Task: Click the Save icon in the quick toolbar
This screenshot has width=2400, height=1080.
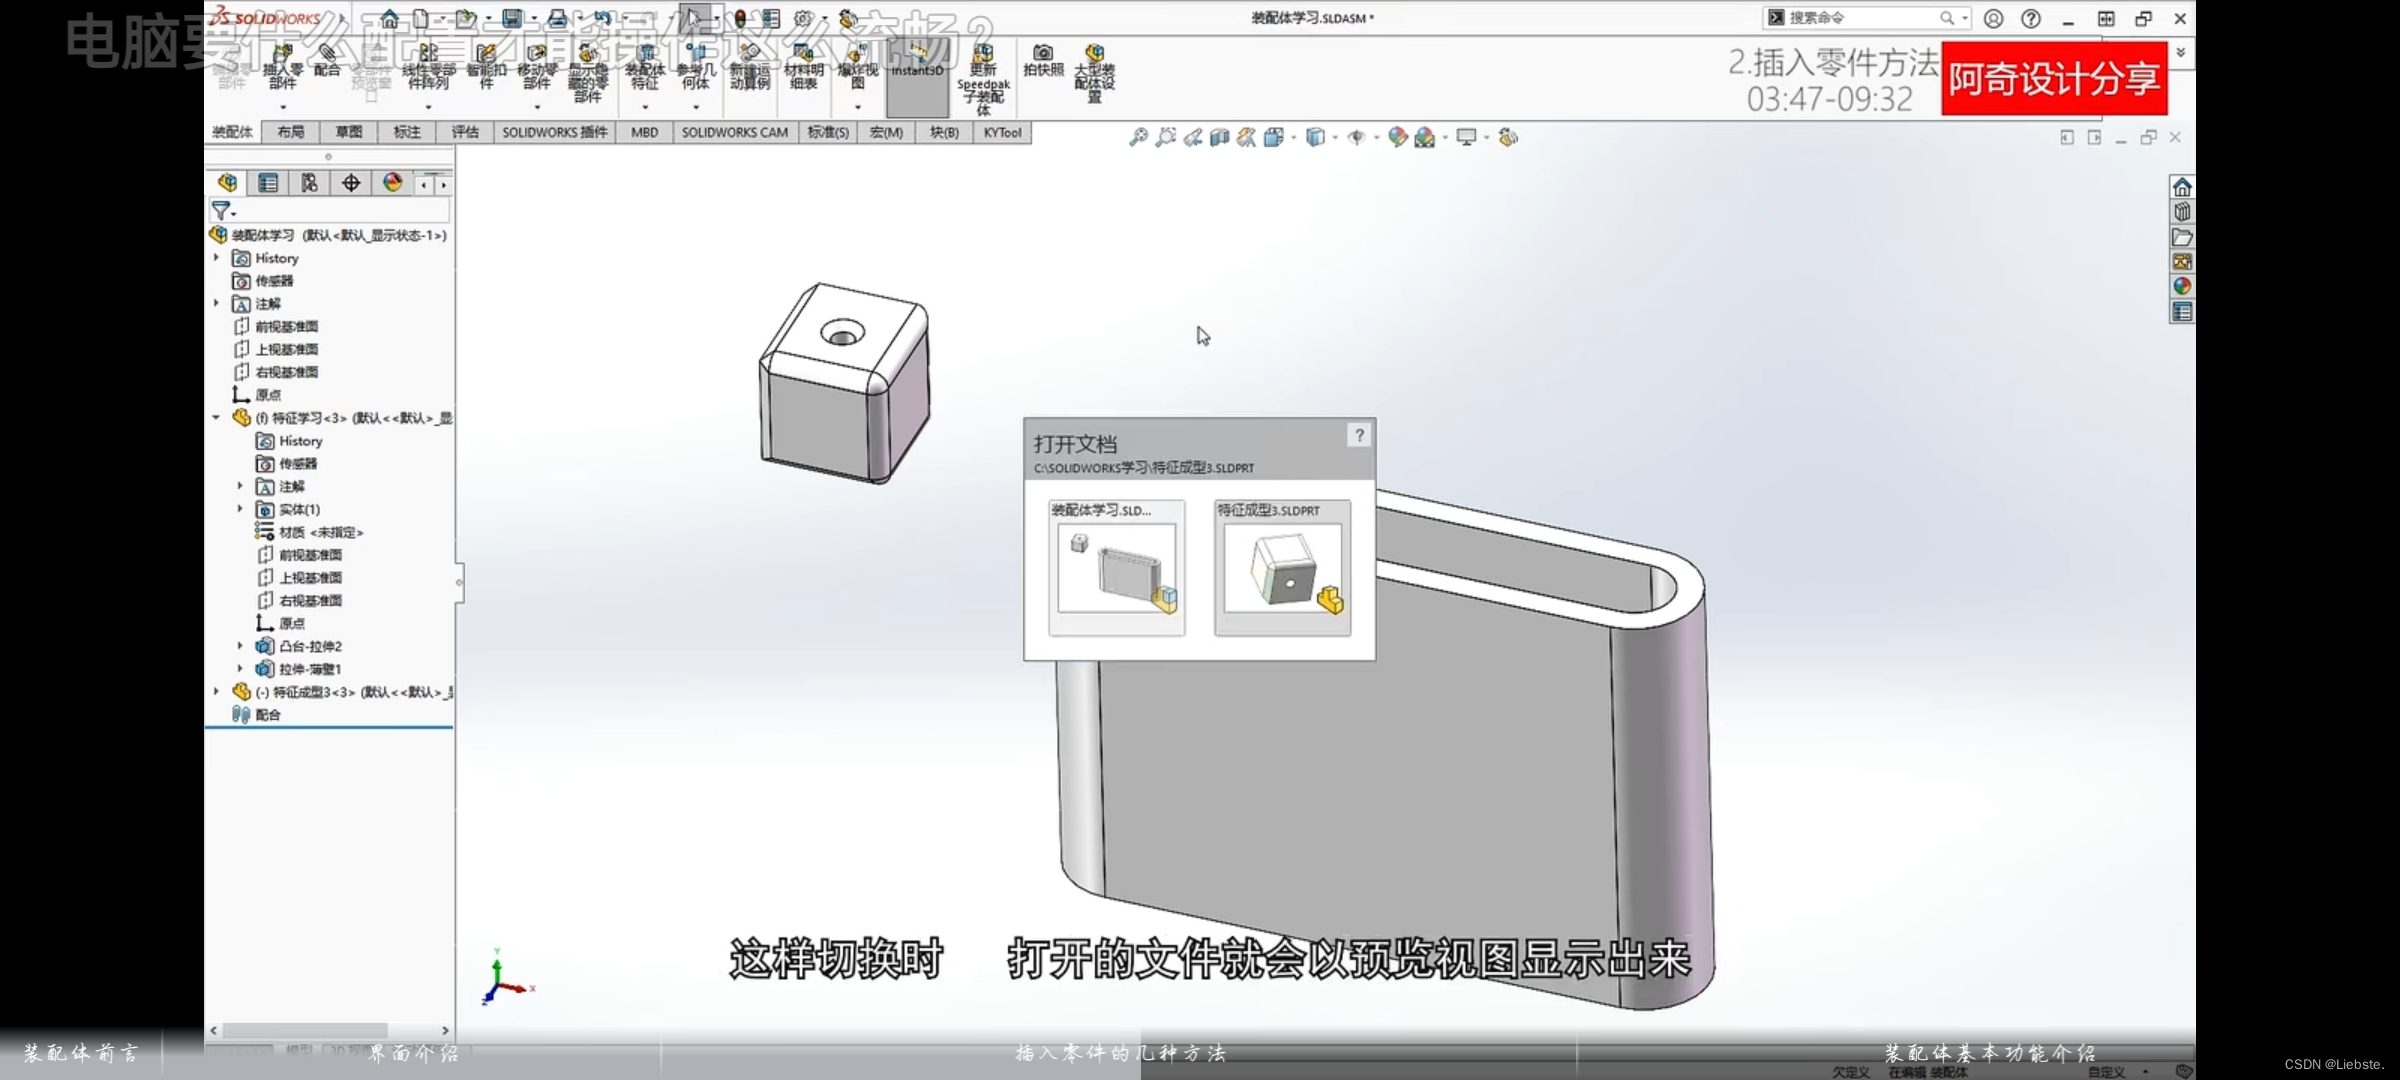Action: [x=512, y=18]
